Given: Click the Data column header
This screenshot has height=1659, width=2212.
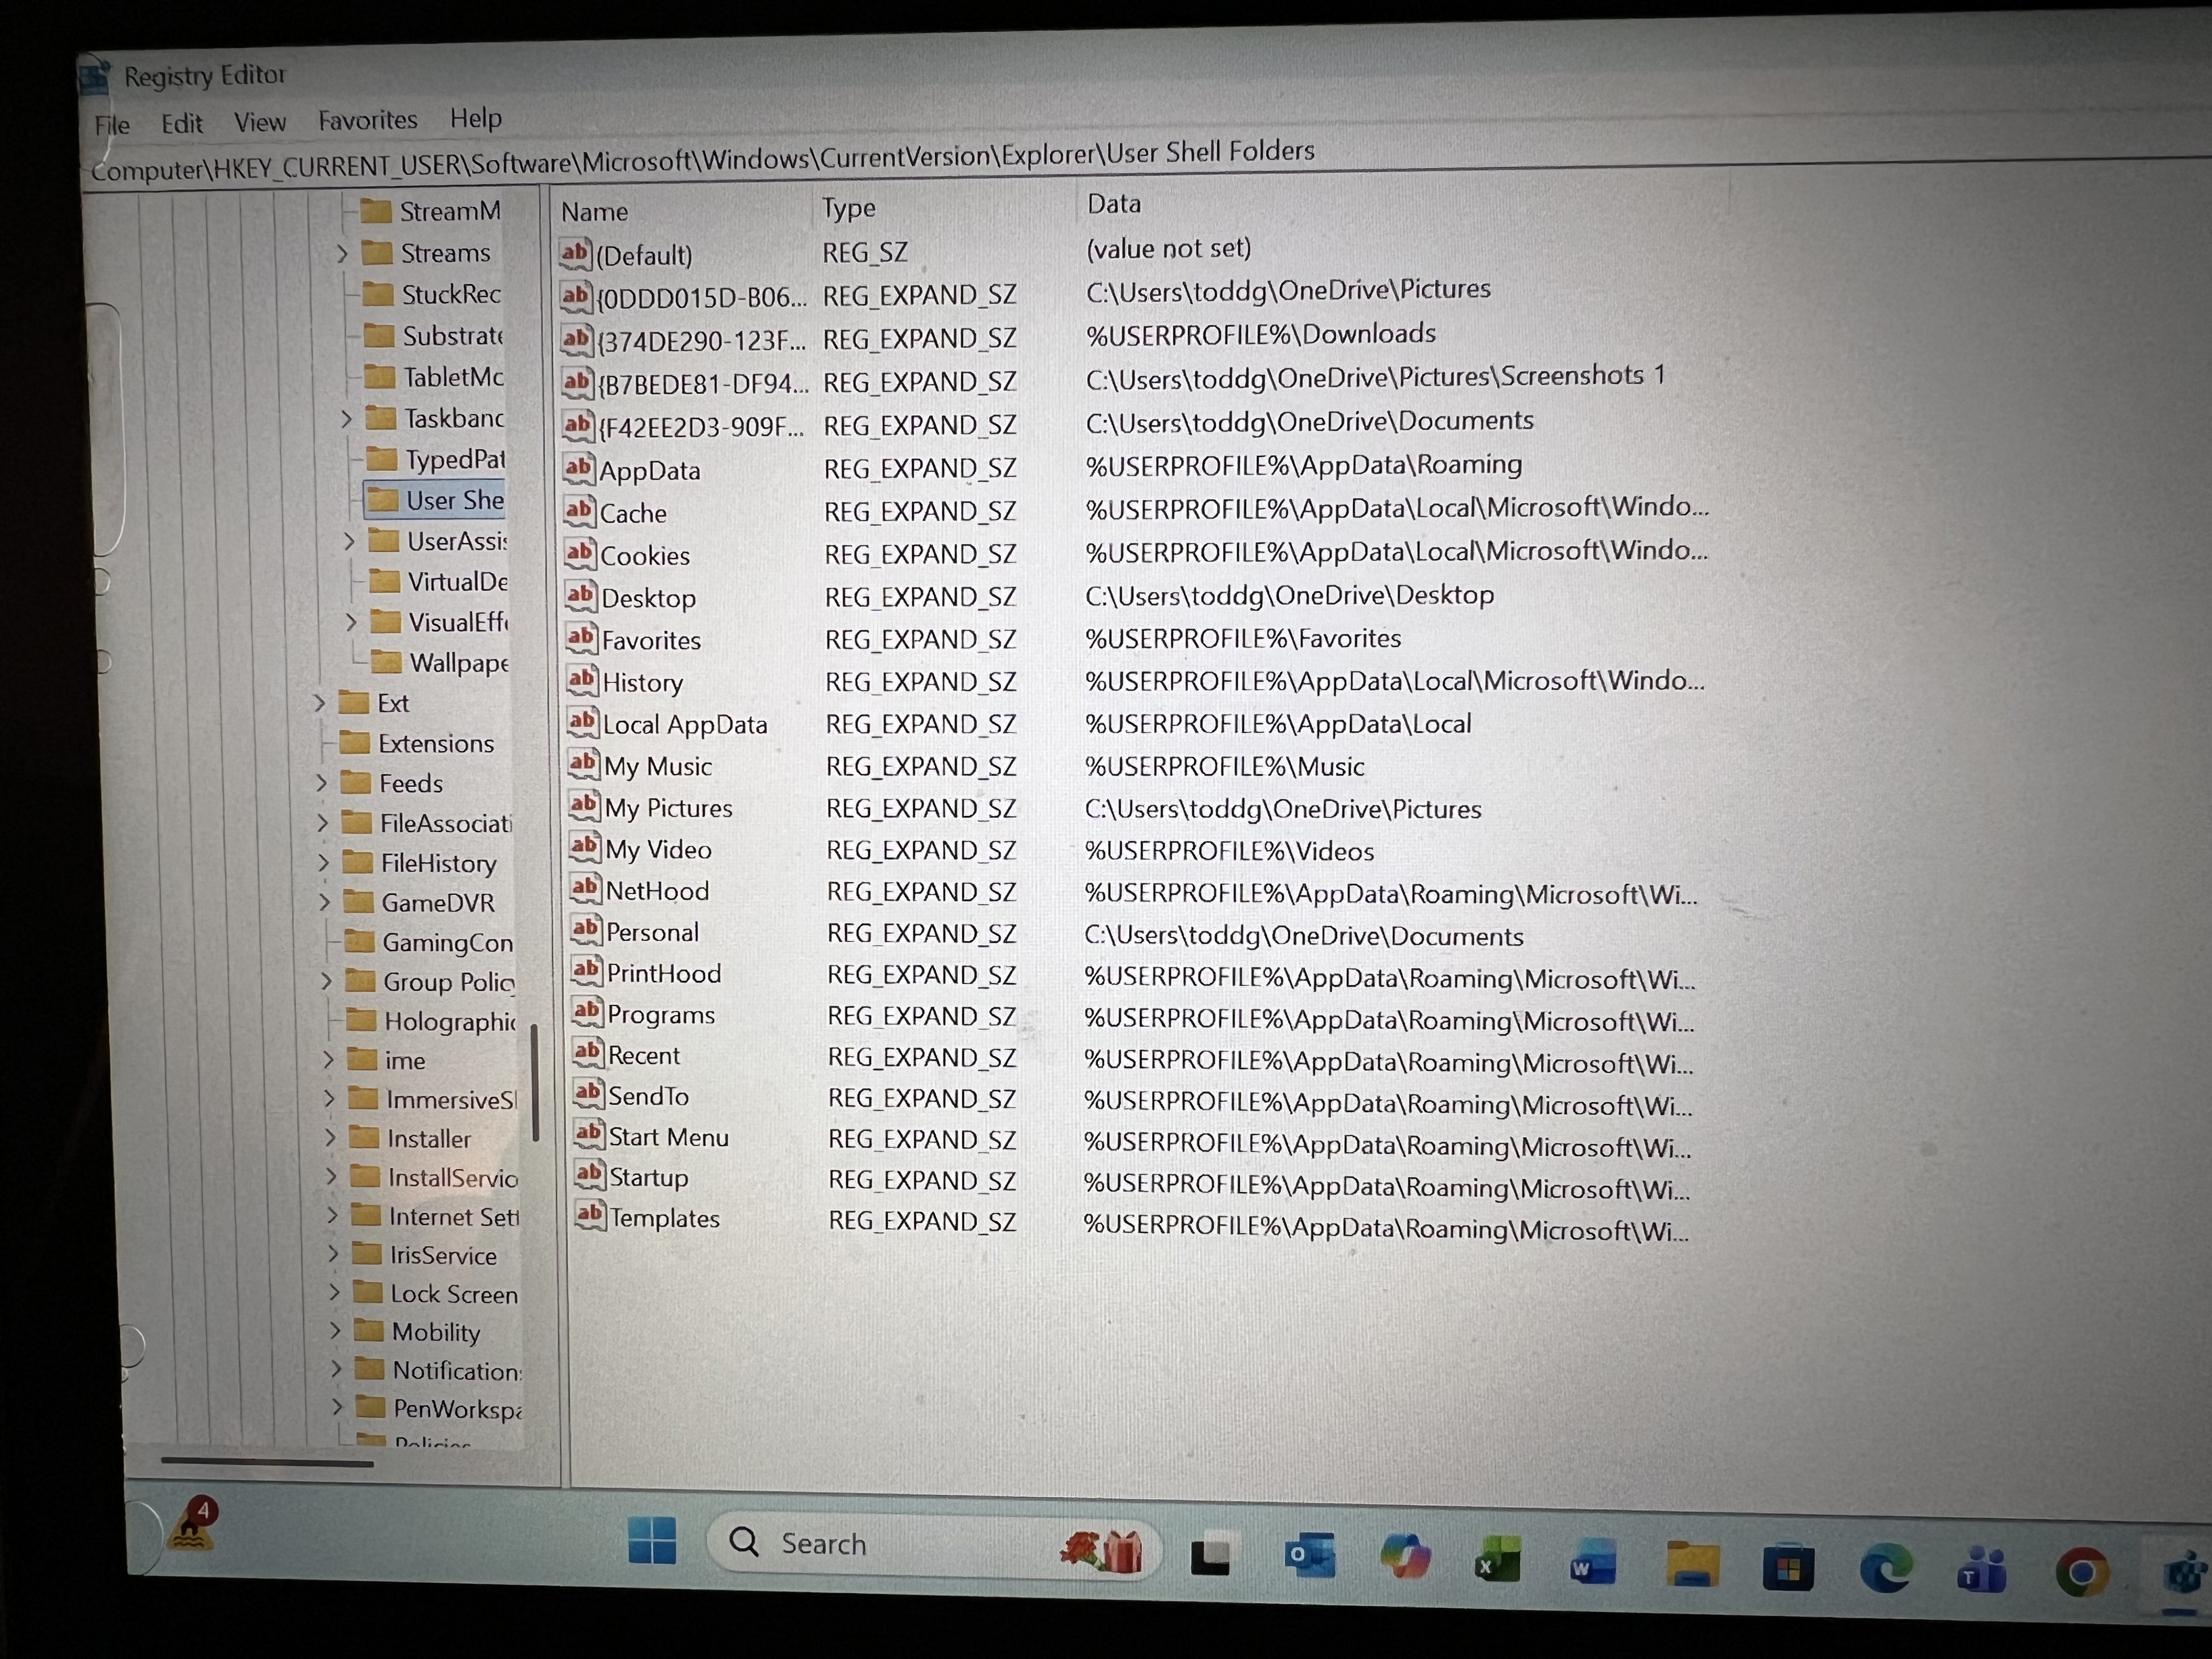Looking at the screenshot, I should tap(1113, 204).
